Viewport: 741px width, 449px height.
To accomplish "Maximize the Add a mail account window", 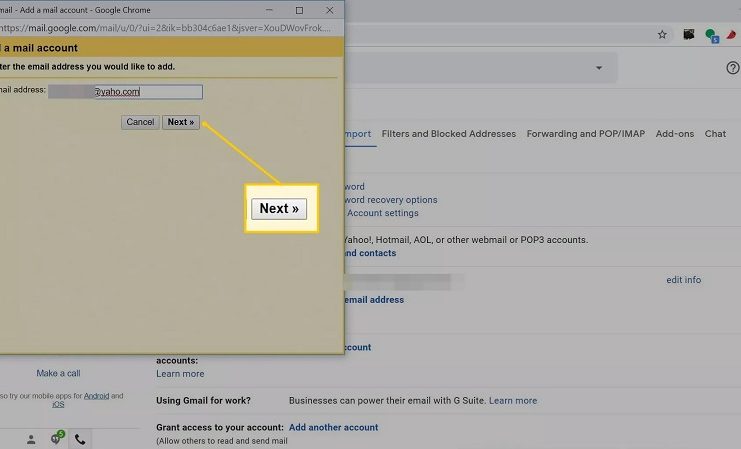I will pos(299,9).
